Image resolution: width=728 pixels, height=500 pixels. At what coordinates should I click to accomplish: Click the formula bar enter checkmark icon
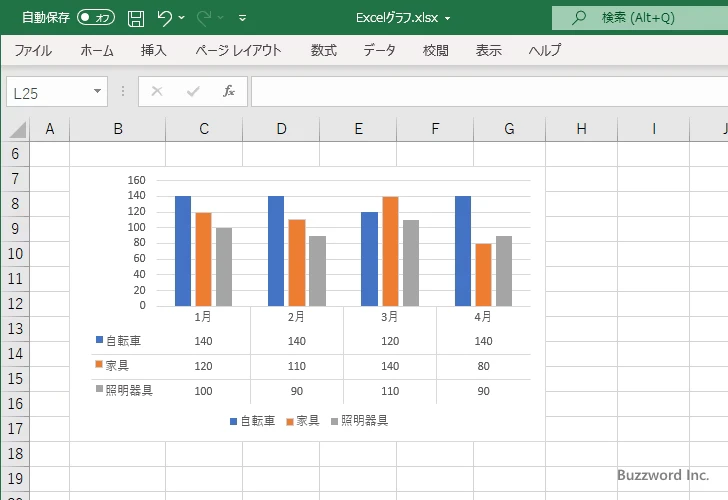pyautogui.click(x=193, y=91)
